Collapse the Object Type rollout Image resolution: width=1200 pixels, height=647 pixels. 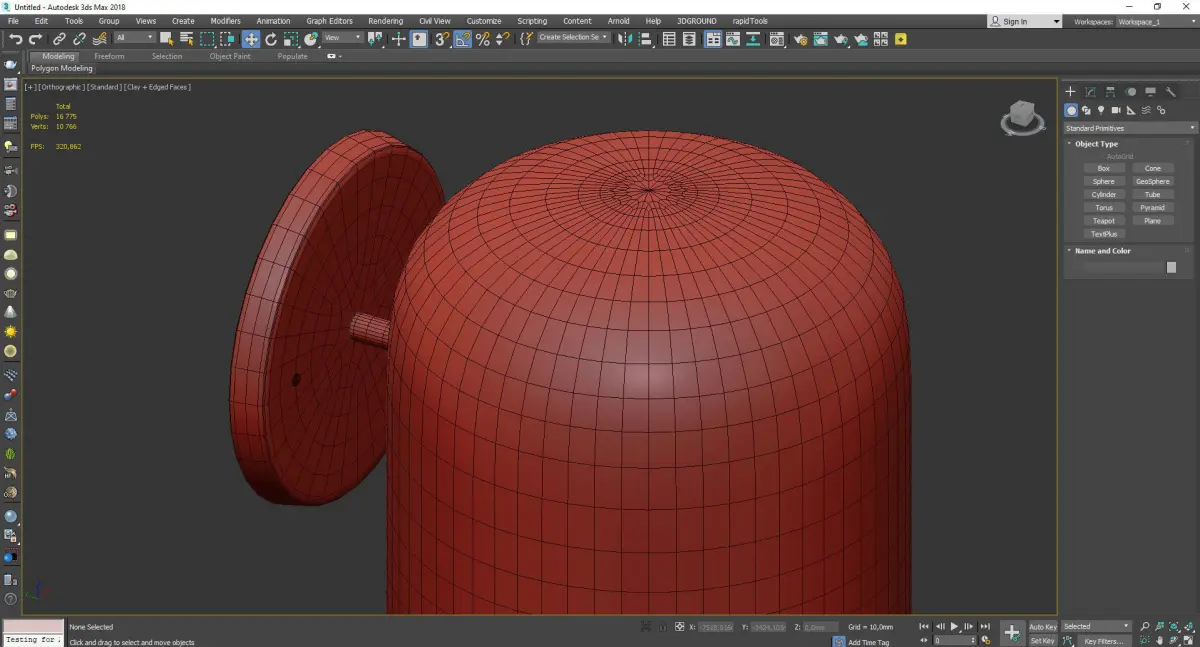pos(1096,144)
